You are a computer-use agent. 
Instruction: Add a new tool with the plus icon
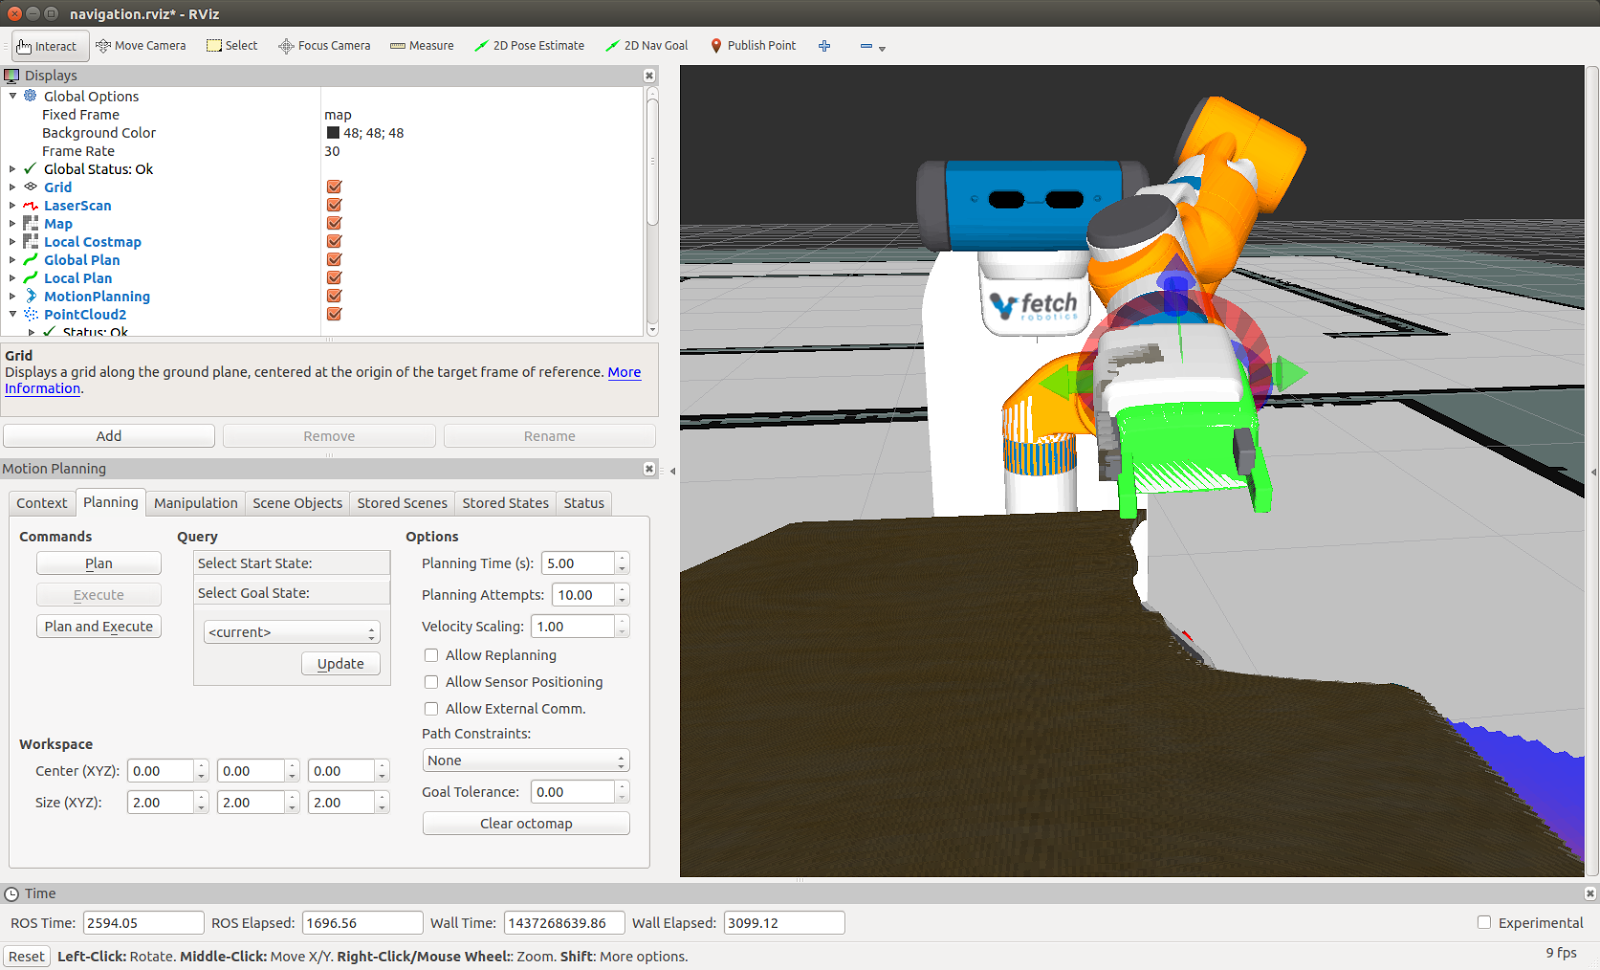824,45
